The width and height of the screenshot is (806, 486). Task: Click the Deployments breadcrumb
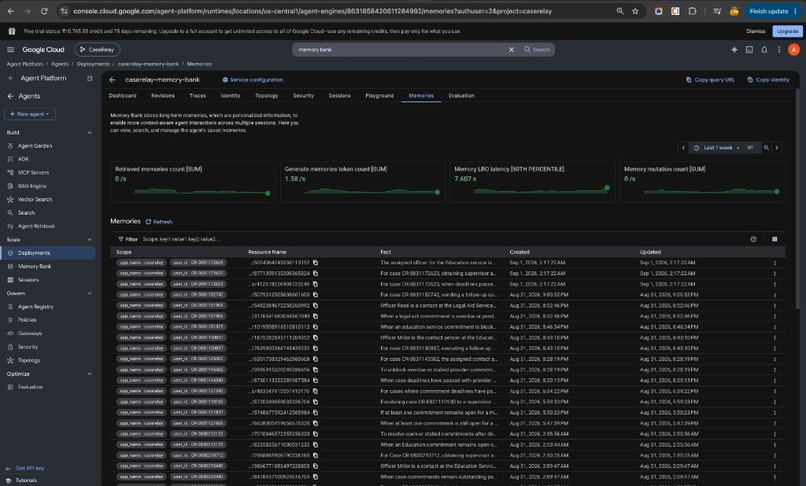pos(93,64)
